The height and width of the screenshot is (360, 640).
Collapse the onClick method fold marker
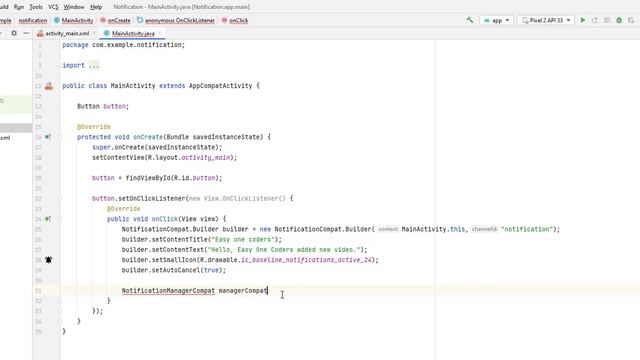point(60,219)
